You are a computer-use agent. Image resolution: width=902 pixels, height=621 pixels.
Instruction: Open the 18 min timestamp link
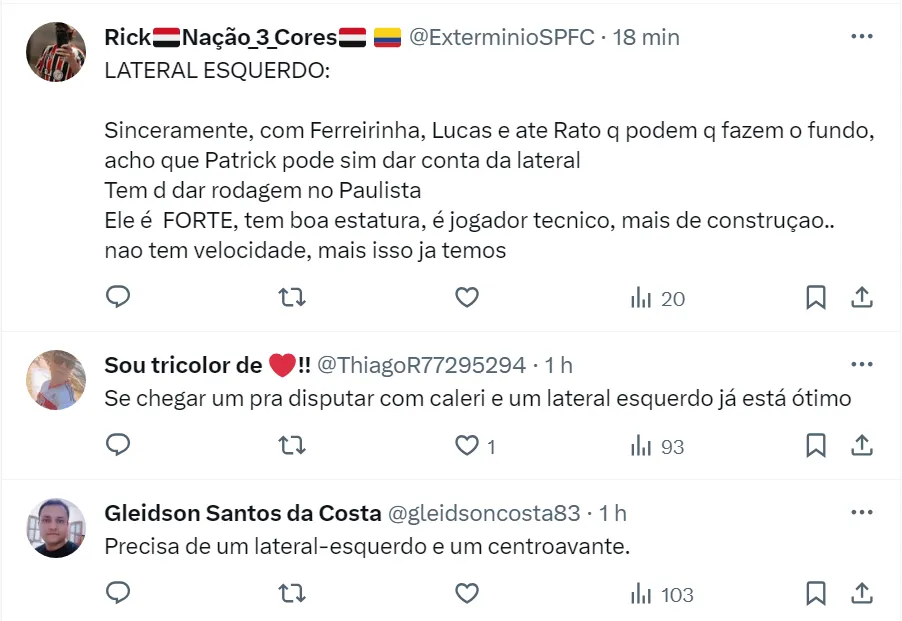coord(646,37)
